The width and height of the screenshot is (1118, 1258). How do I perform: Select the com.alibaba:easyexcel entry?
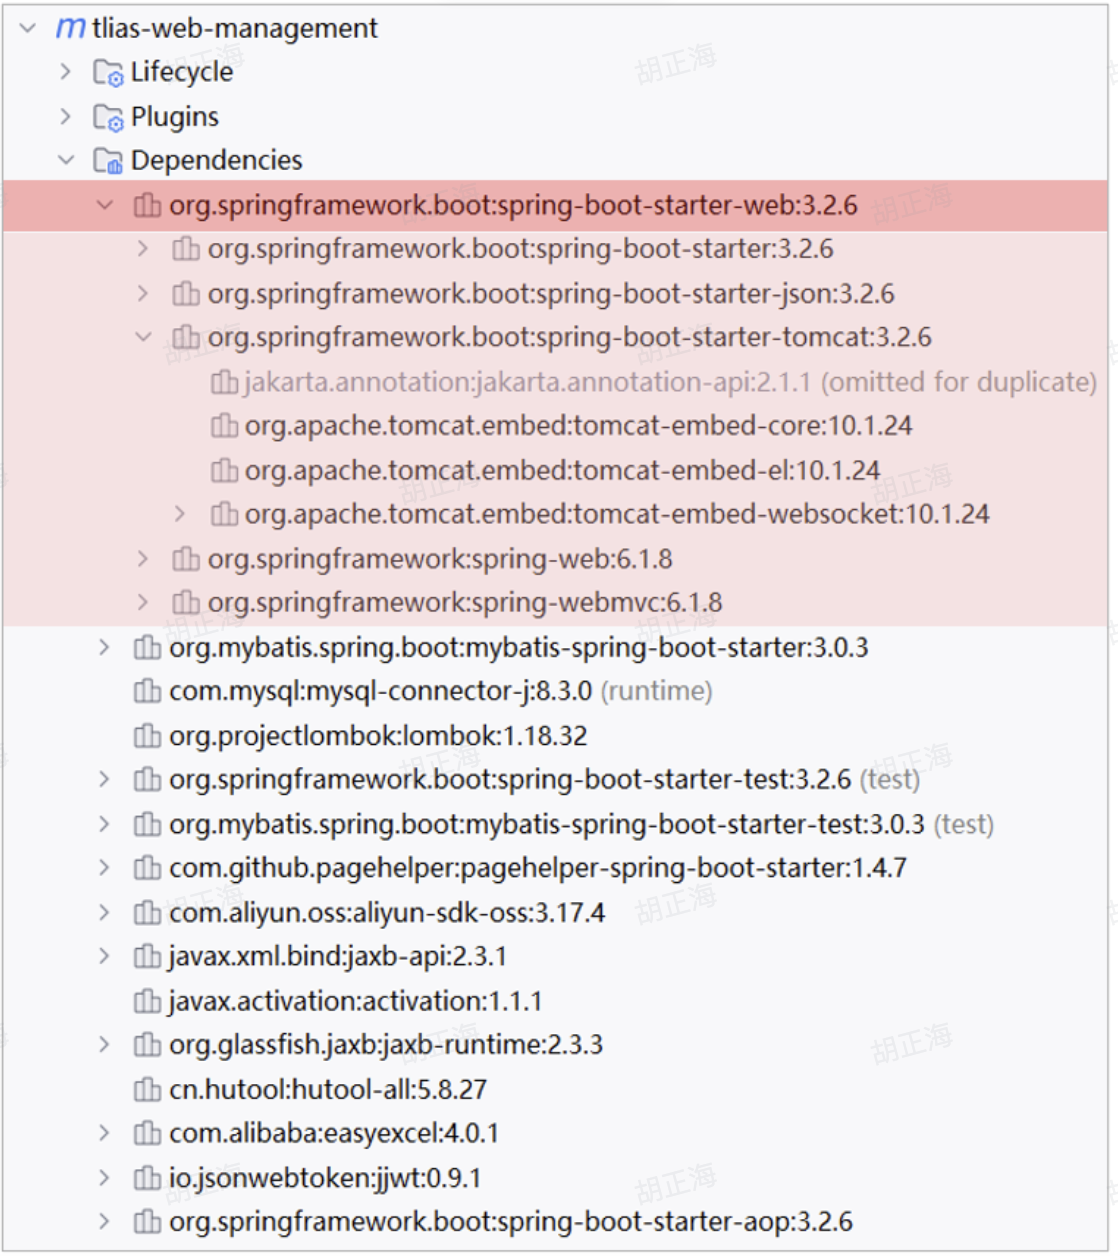click(x=332, y=1134)
